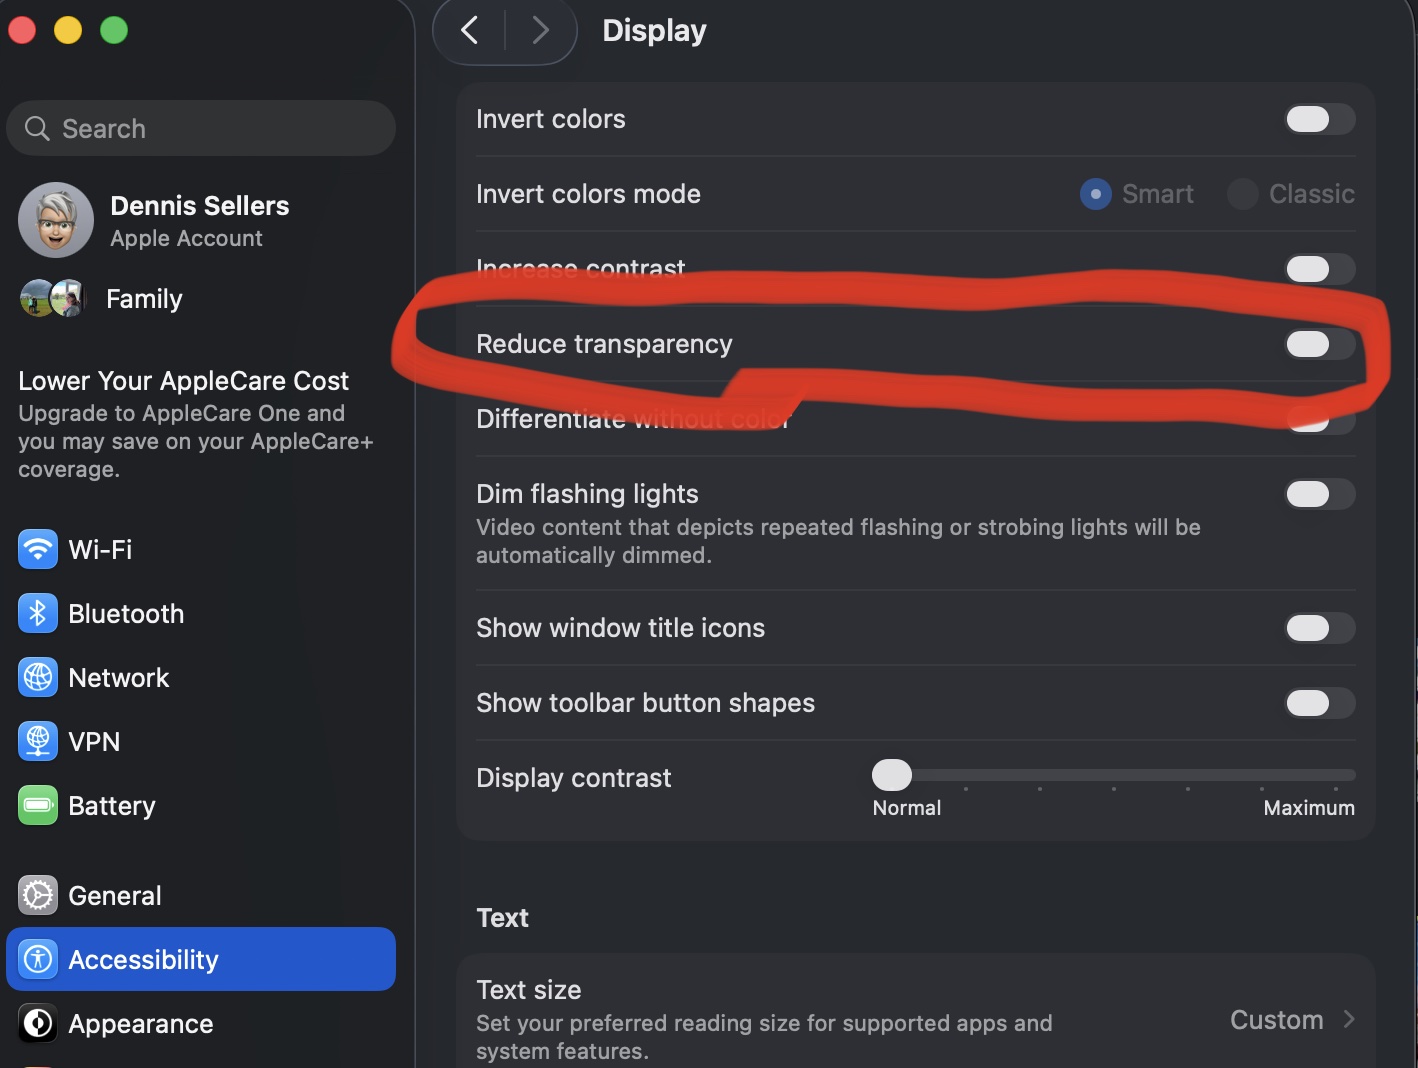Viewport: 1418px width, 1068px height.
Task: Click the Appearance icon in sidebar
Action: coord(38,1023)
